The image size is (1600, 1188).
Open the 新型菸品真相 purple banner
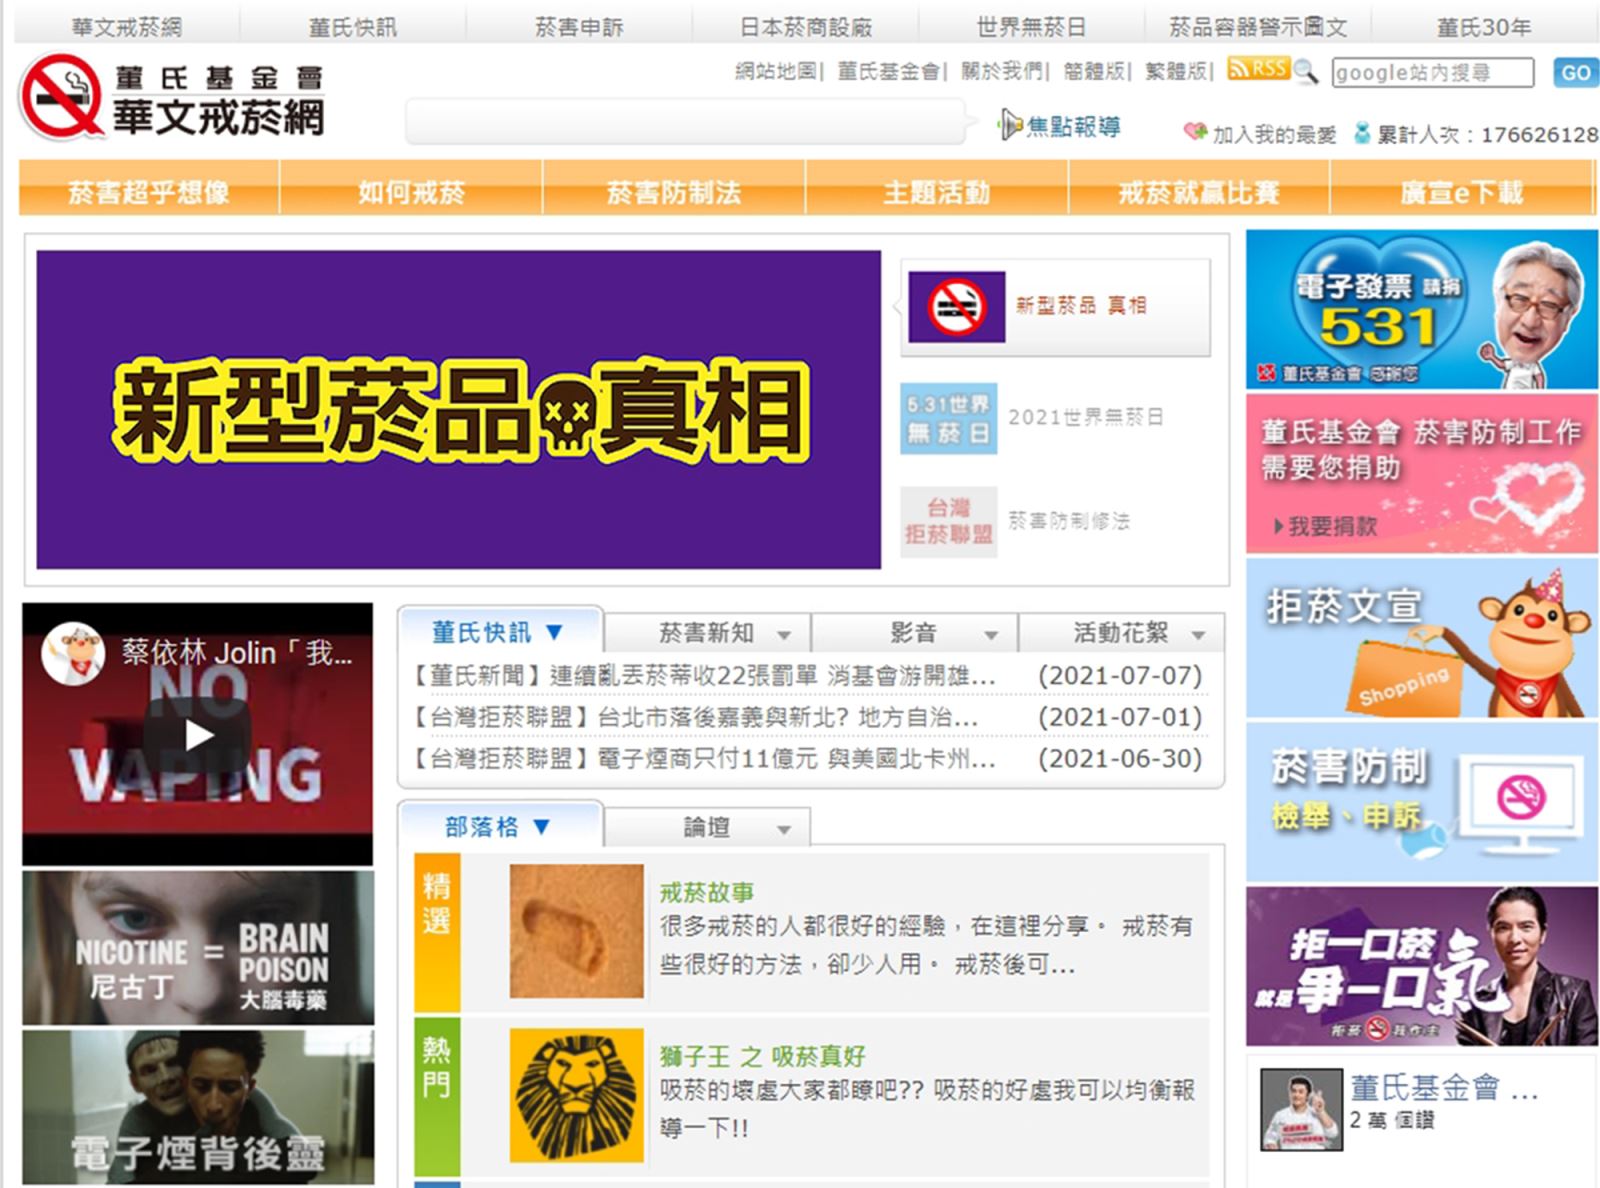click(x=459, y=410)
